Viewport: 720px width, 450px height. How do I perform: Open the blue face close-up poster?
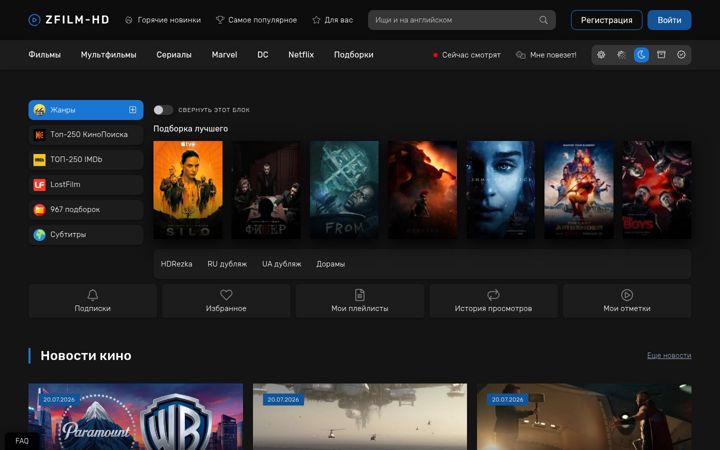click(x=501, y=190)
